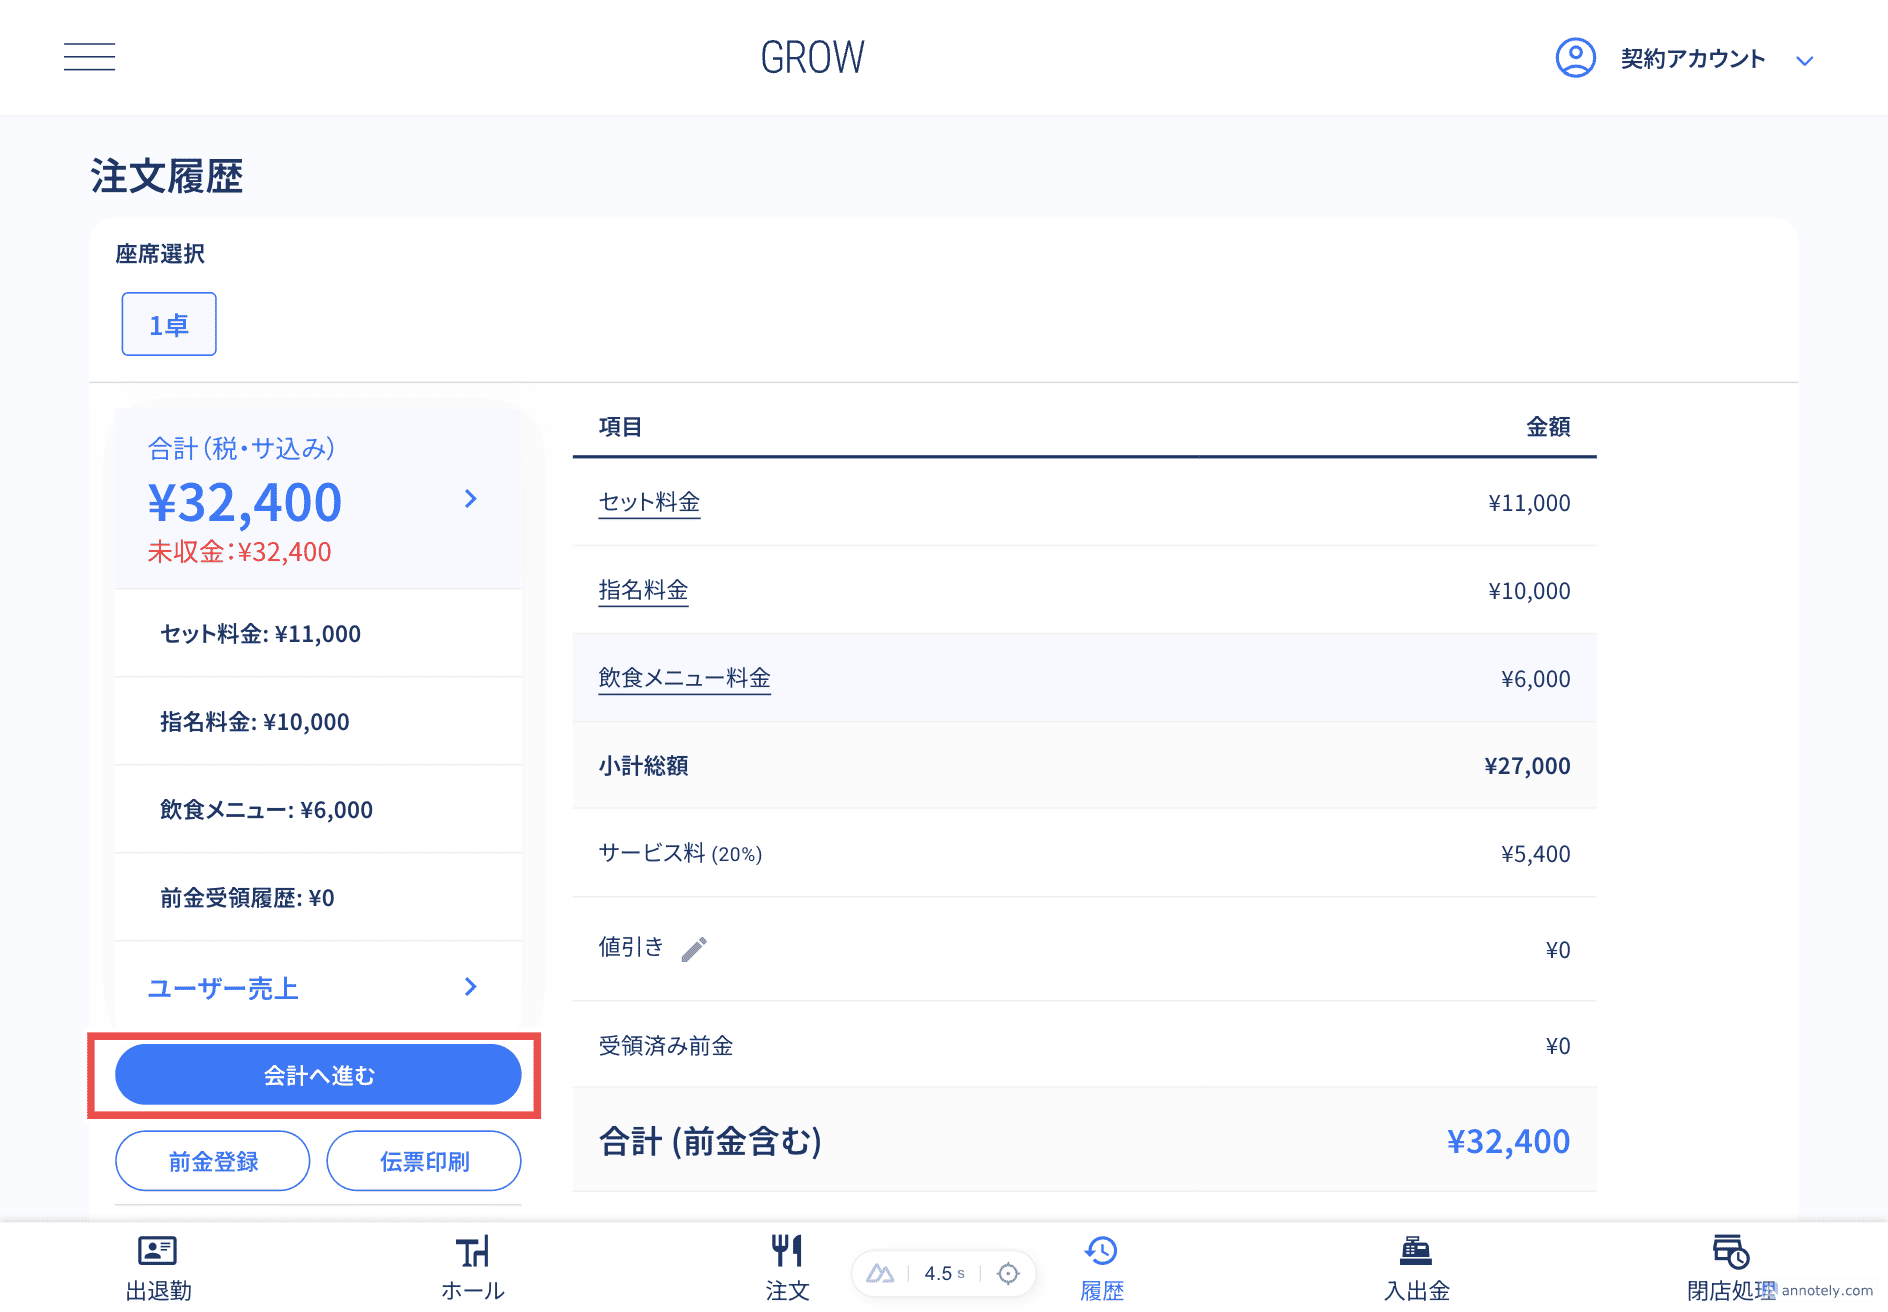Image resolution: width=1888 pixels, height=1312 pixels.
Task: Click the 伝票印刷 print button
Action: [x=424, y=1161]
